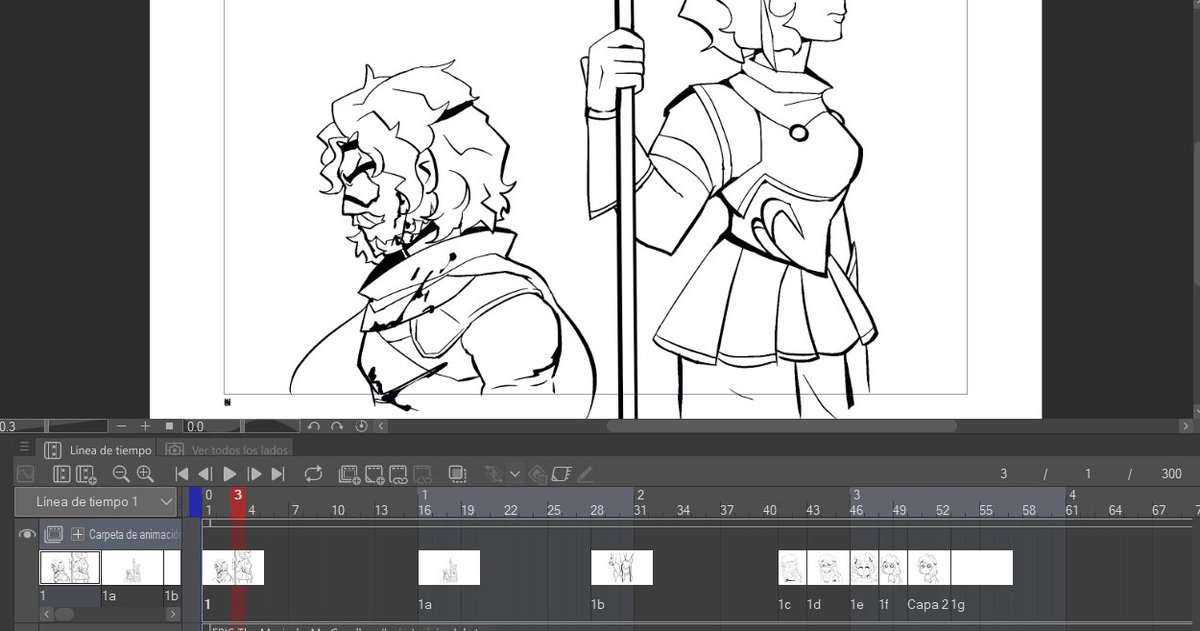Rotate canvas right
The width and height of the screenshot is (1200, 631).
(337, 426)
